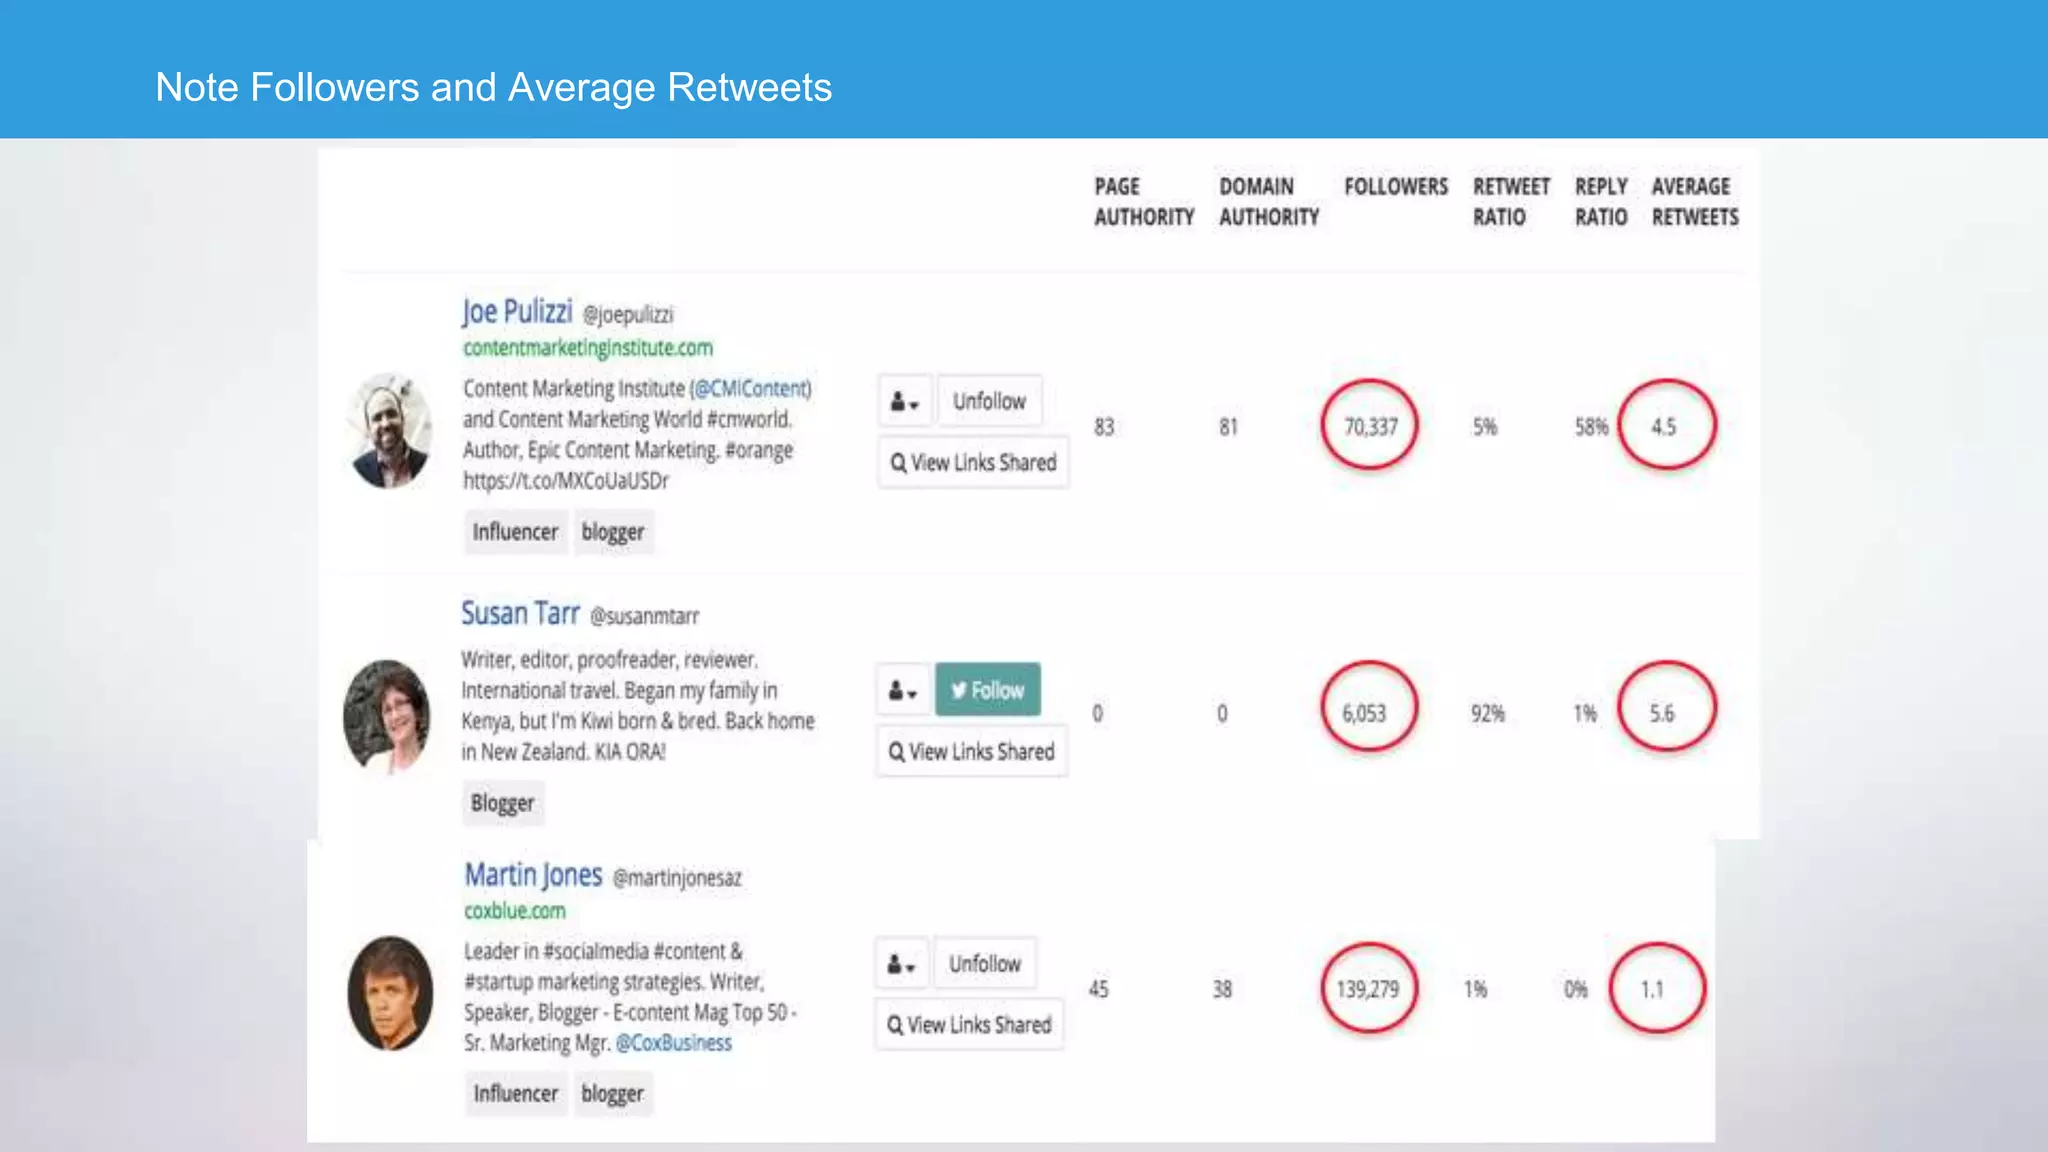2048x1152 pixels.
Task: Open Joe Pulizzi profile name link
Action: coord(517,312)
